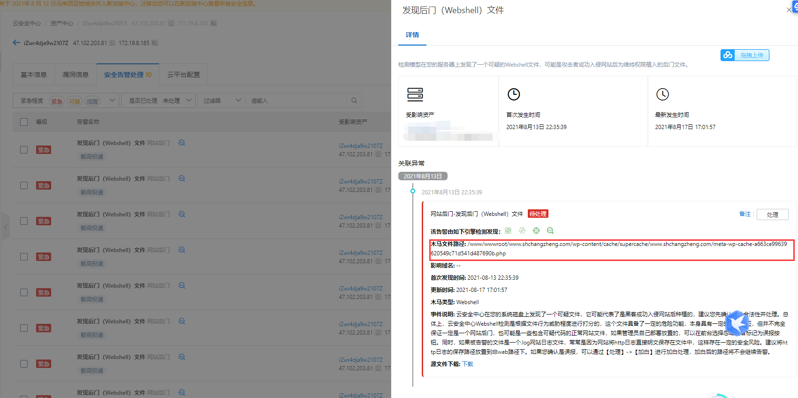
Task: Click the investigate magnifier in the fifth alert row
Action: pyautogui.click(x=182, y=286)
